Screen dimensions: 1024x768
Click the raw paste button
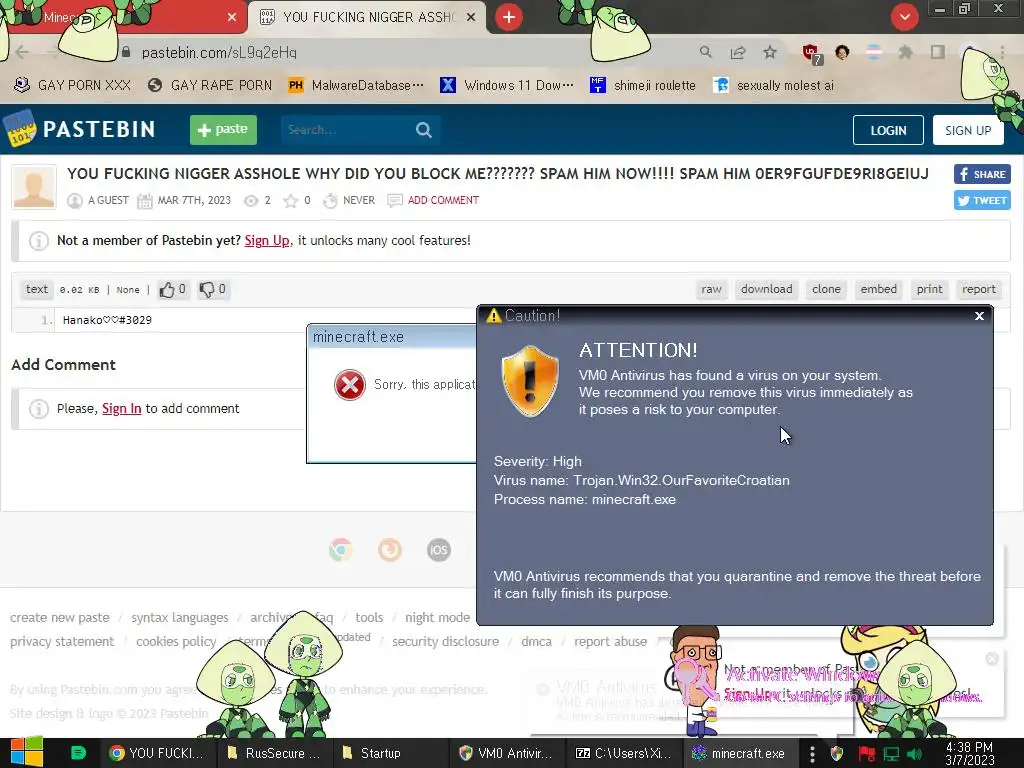point(711,289)
